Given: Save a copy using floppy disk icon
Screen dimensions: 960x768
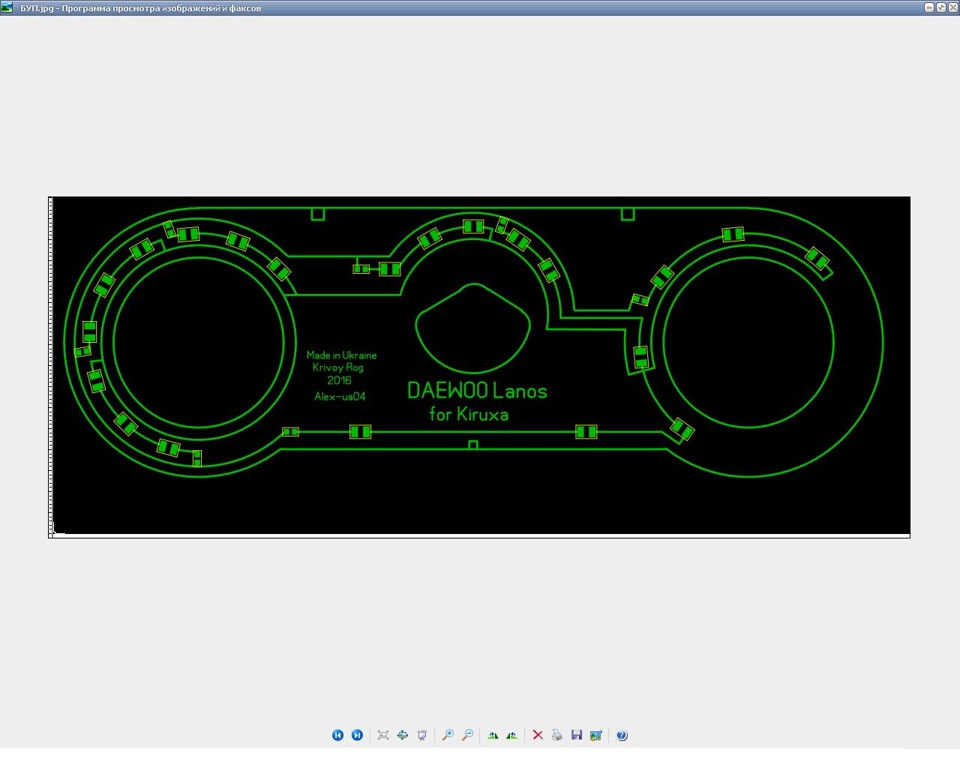Looking at the screenshot, I should pos(577,735).
